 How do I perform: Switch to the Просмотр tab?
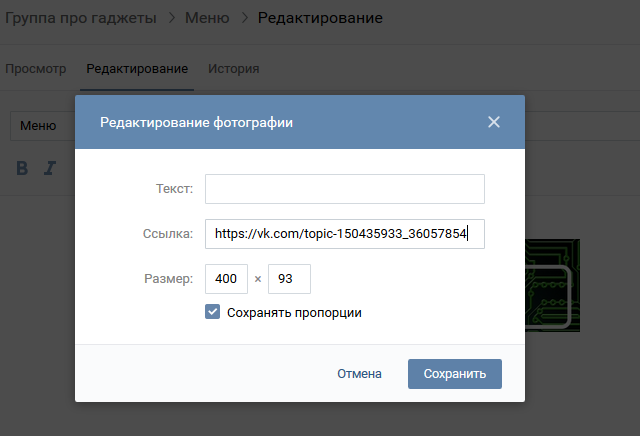[36, 69]
